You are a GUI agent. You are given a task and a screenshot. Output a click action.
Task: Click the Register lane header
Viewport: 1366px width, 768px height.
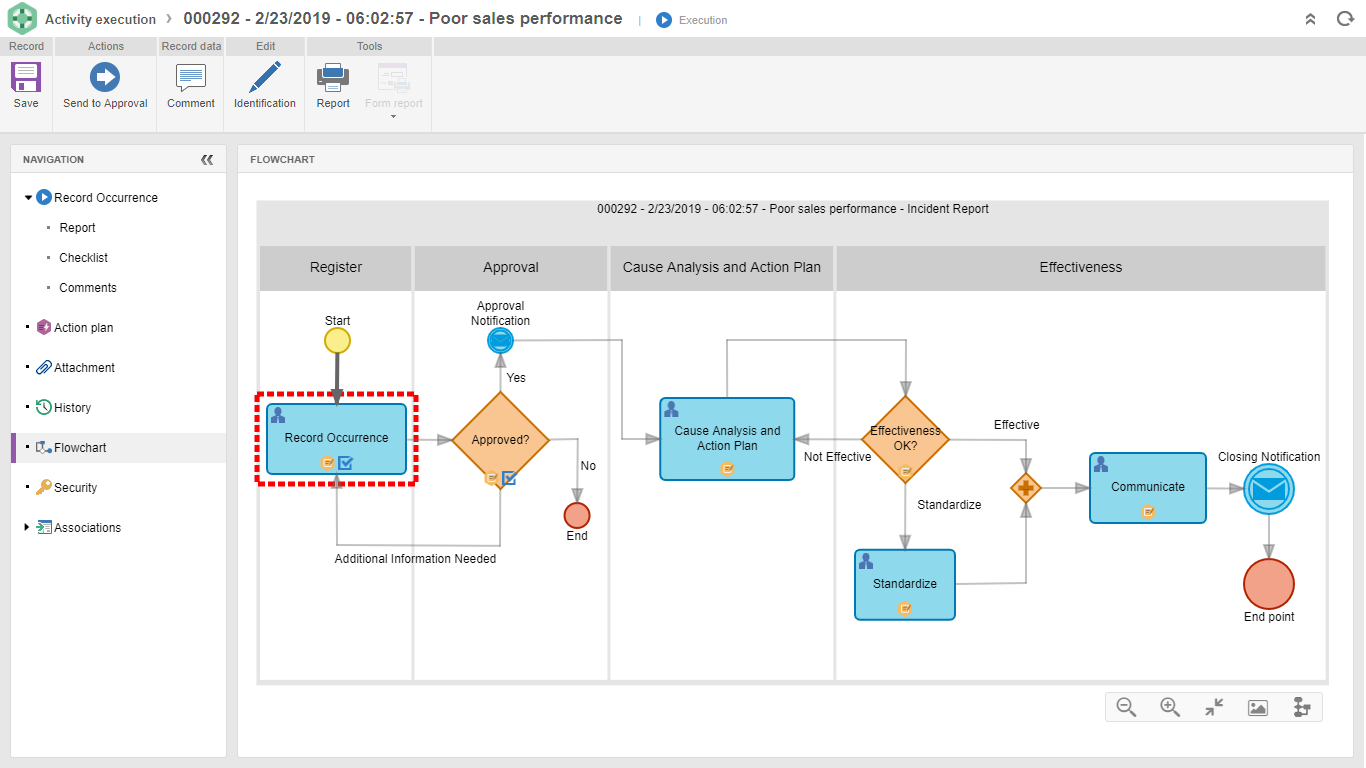point(336,268)
